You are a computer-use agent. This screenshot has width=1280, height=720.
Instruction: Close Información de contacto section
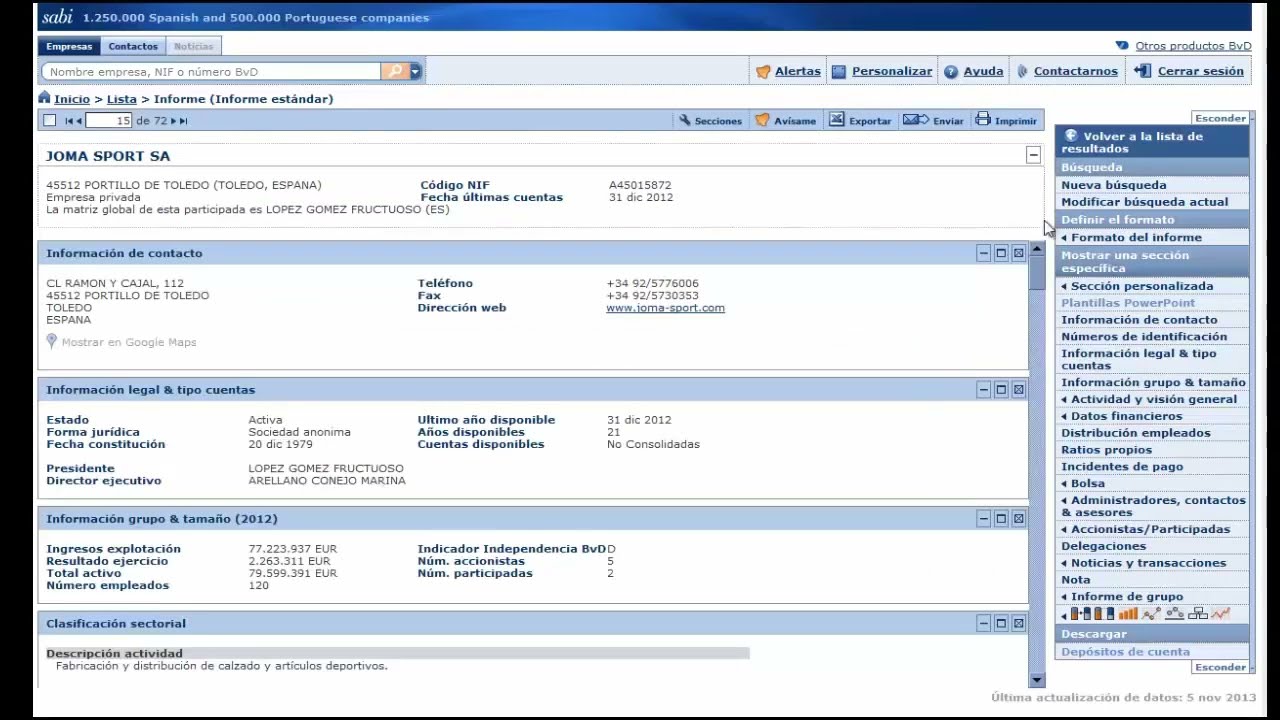point(1018,253)
